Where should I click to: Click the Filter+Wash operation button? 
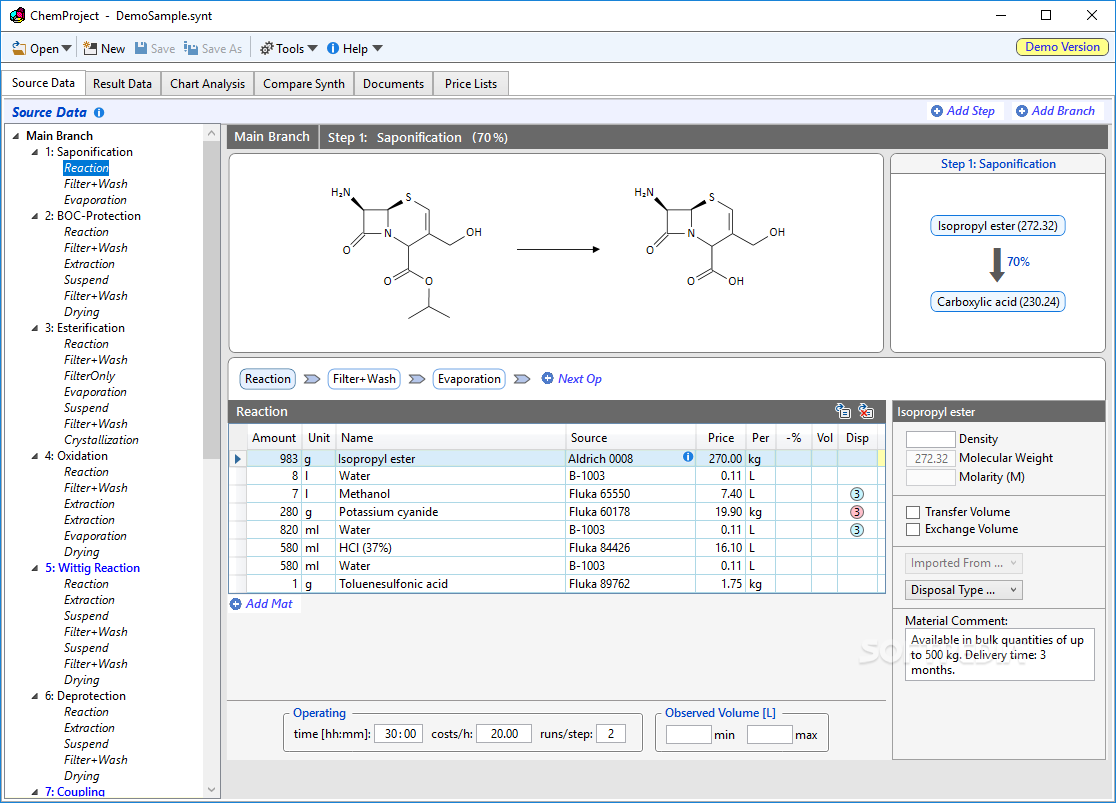(x=364, y=379)
